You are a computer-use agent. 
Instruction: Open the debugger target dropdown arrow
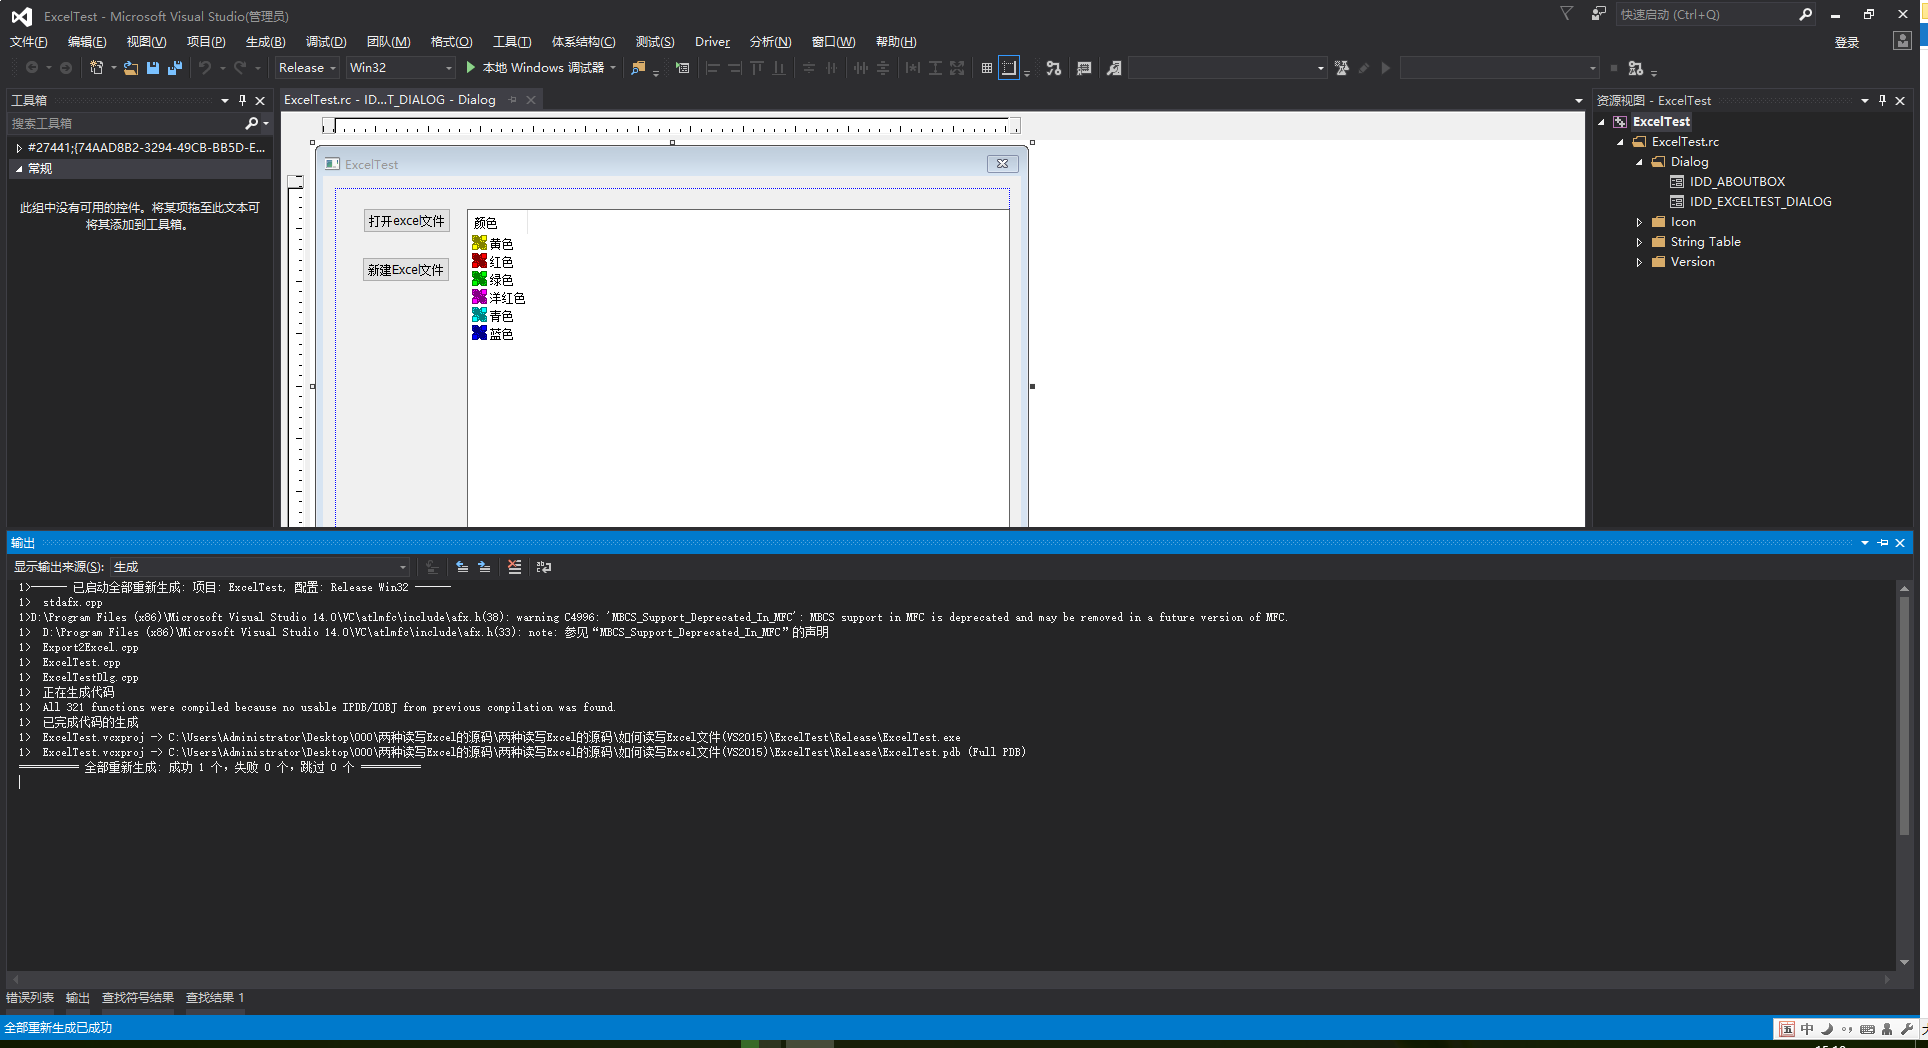click(x=613, y=68)
